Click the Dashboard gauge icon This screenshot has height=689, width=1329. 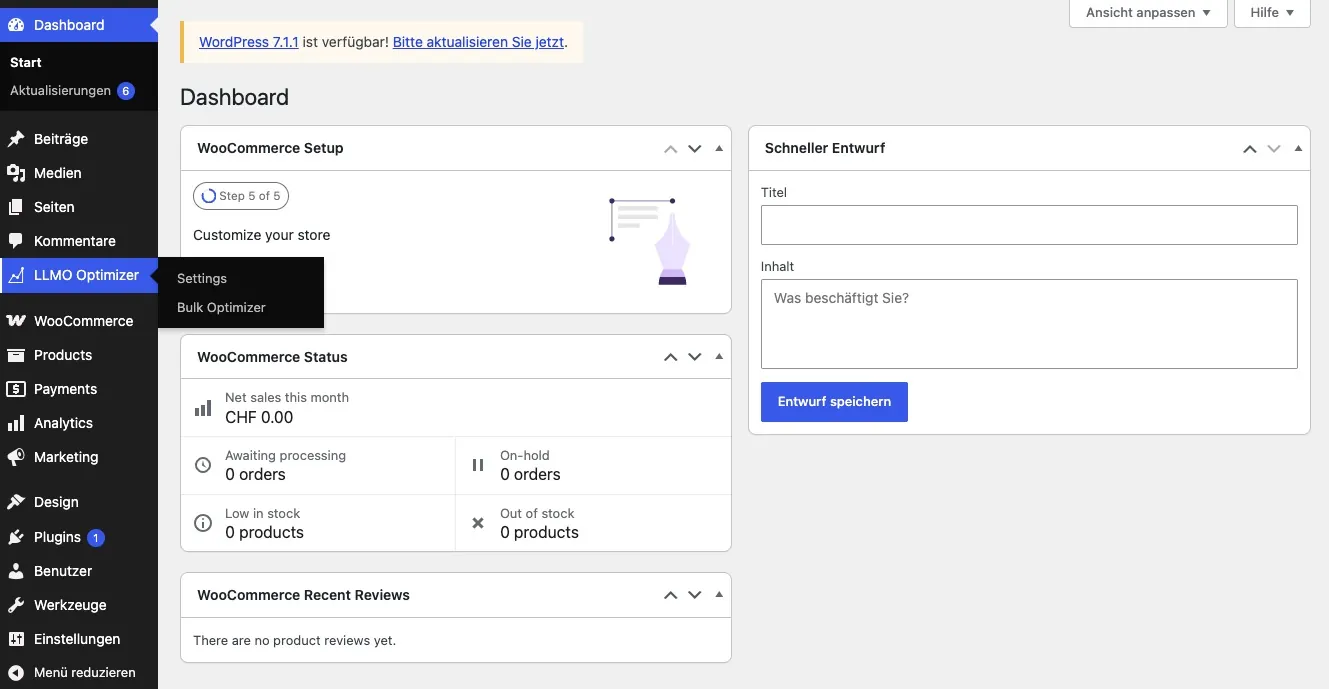[16, 25]
